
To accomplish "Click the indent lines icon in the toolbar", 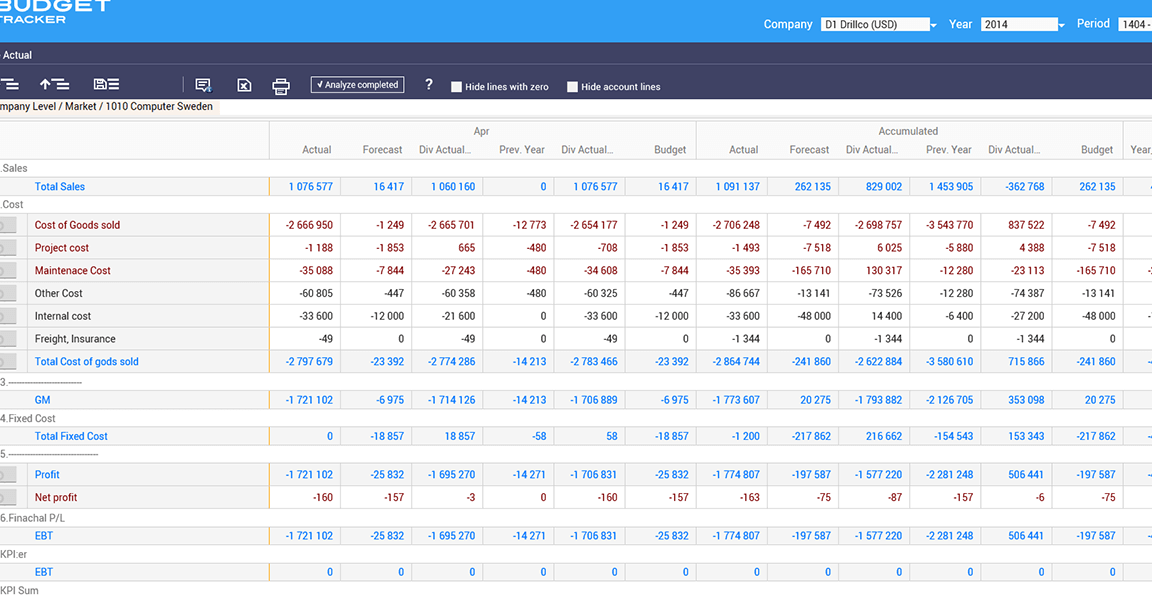I will pyautogui.click(x=10, y=84).
